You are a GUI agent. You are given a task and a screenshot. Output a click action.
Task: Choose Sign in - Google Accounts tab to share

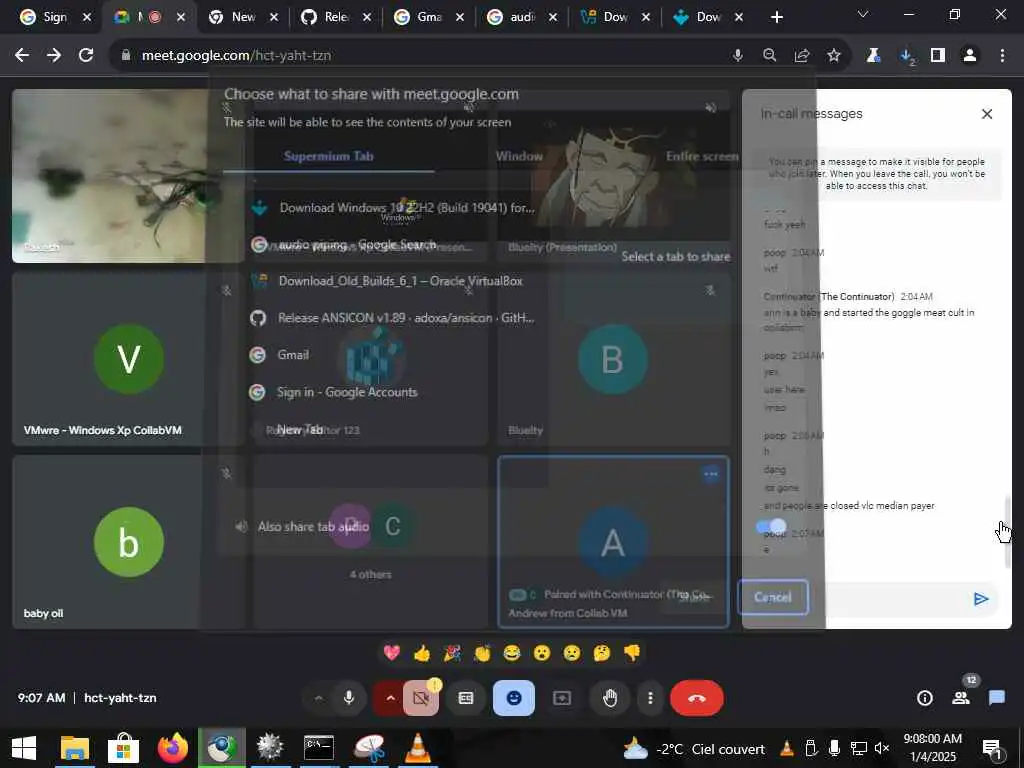[x=334, y=392]
